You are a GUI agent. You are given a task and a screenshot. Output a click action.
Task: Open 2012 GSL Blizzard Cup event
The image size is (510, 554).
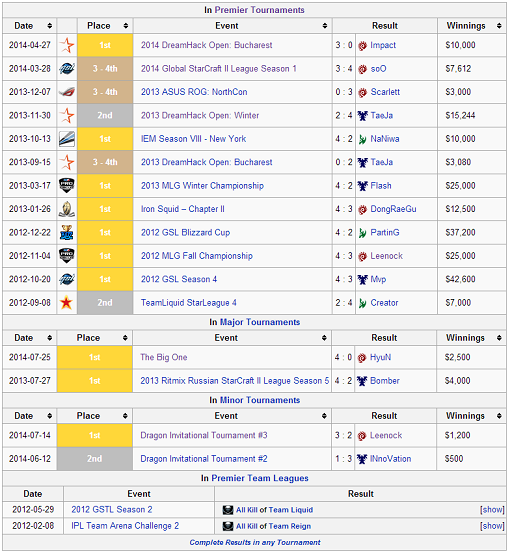[186, 232]
